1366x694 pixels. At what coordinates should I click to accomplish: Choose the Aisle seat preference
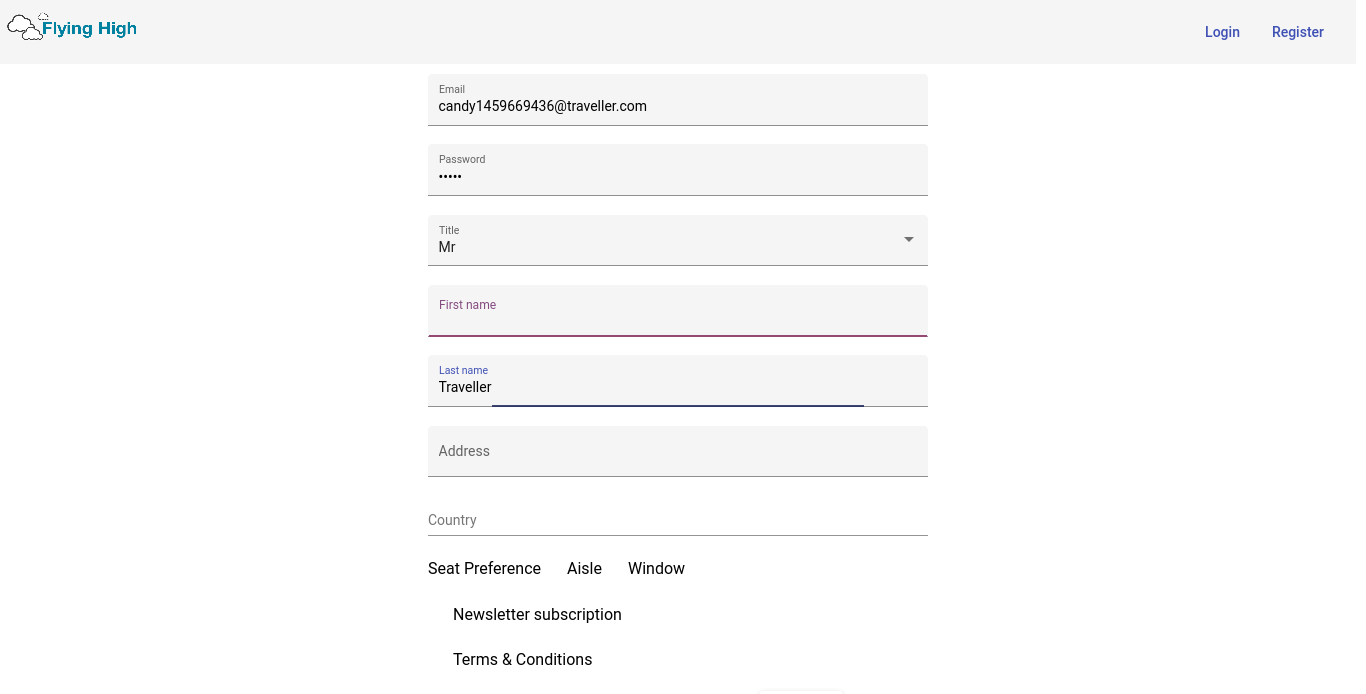pos(584,568)
